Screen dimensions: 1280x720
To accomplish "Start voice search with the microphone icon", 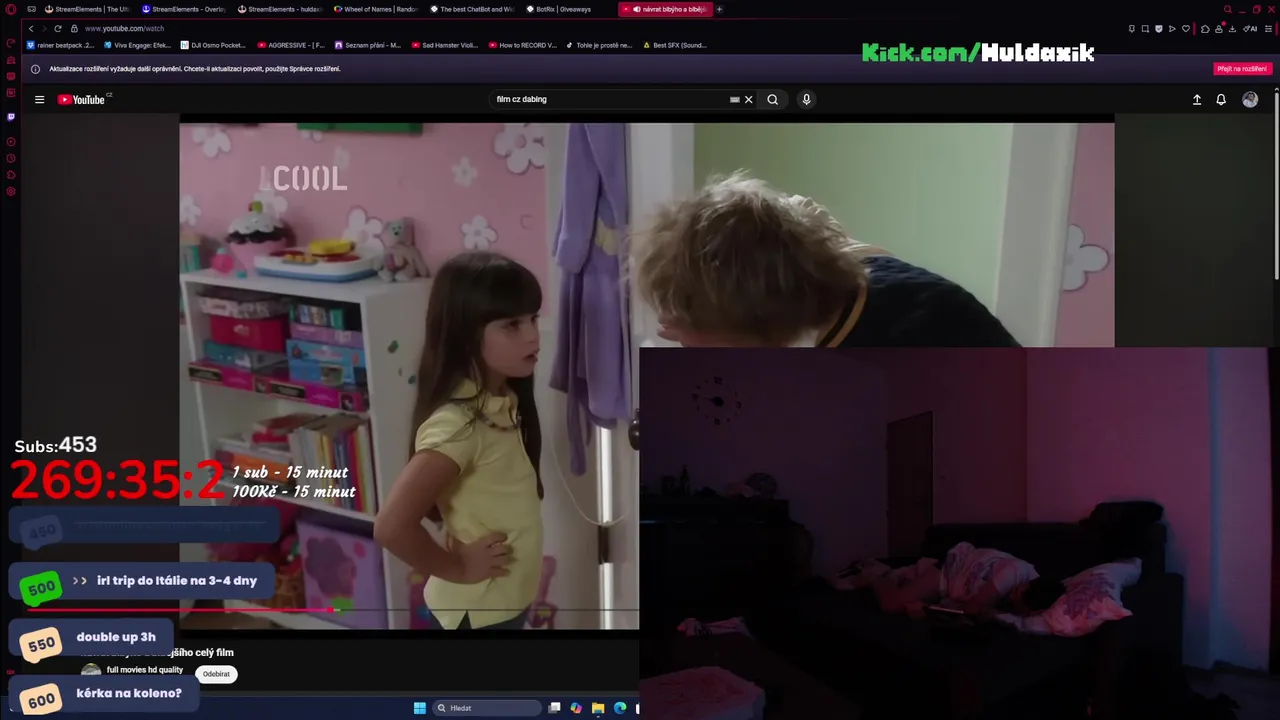I will click(x=806, y=99).
